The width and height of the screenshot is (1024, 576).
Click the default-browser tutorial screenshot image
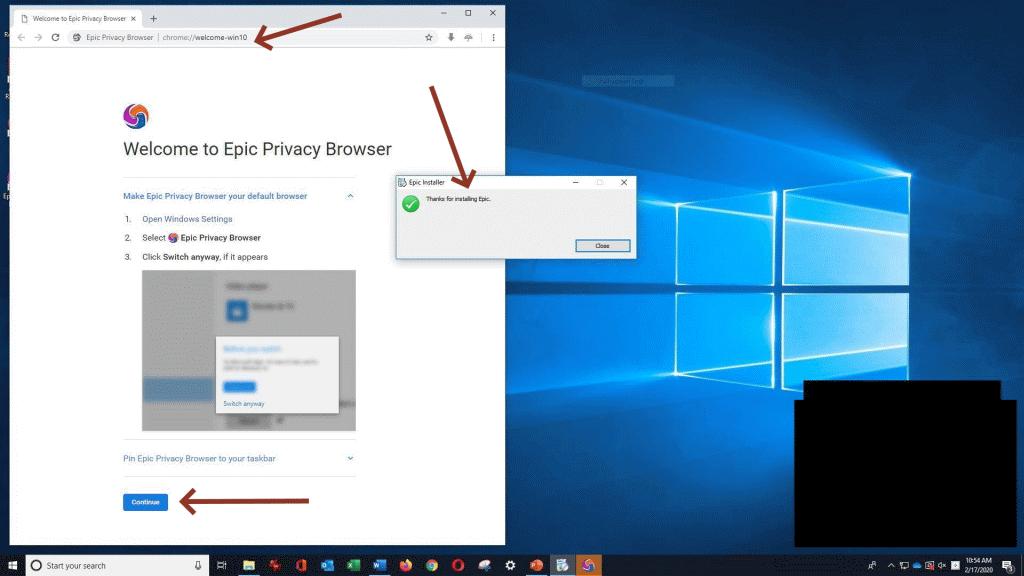pos(249,350)
